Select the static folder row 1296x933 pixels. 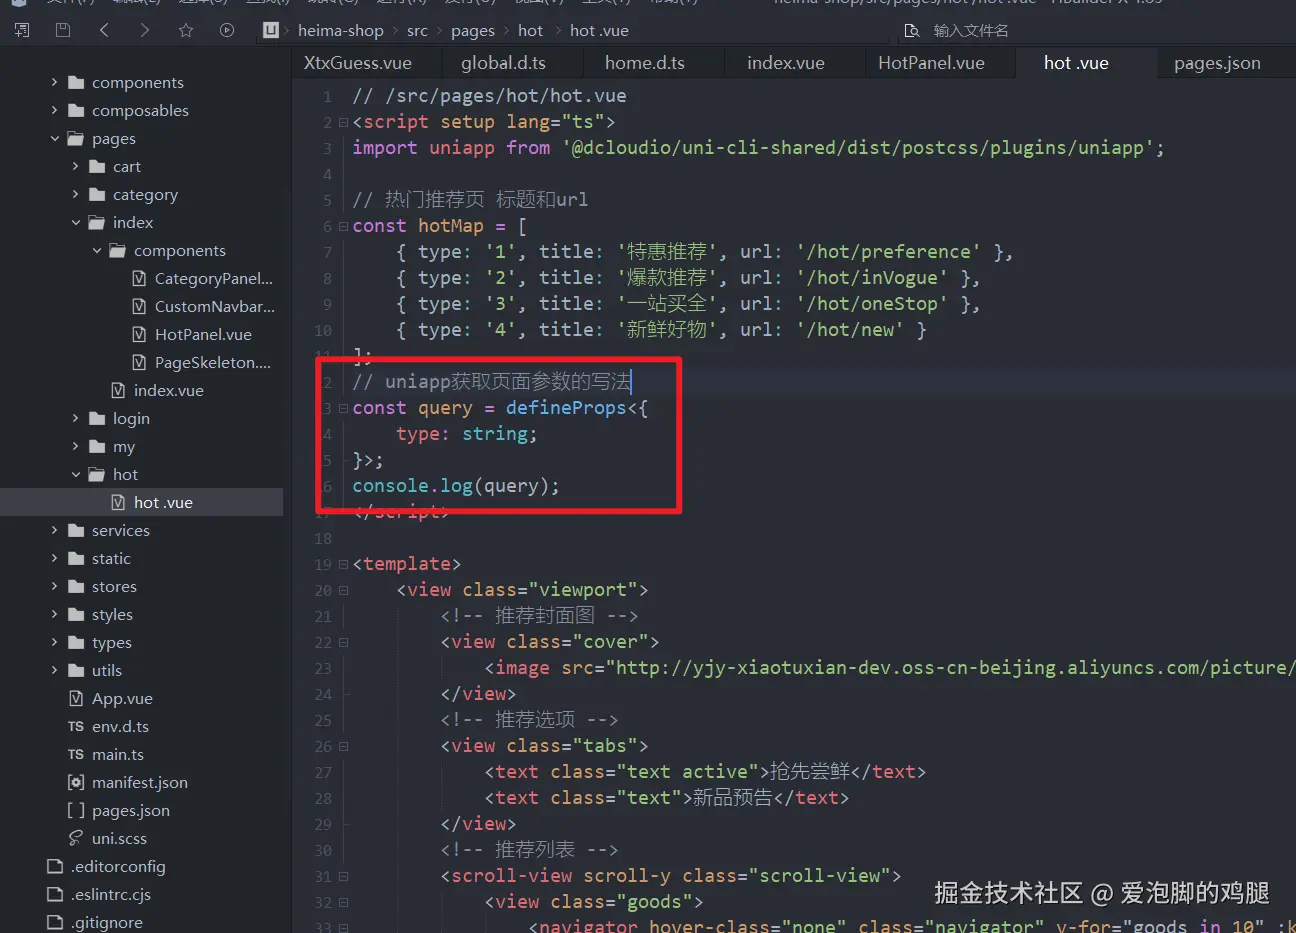[142, 558]
